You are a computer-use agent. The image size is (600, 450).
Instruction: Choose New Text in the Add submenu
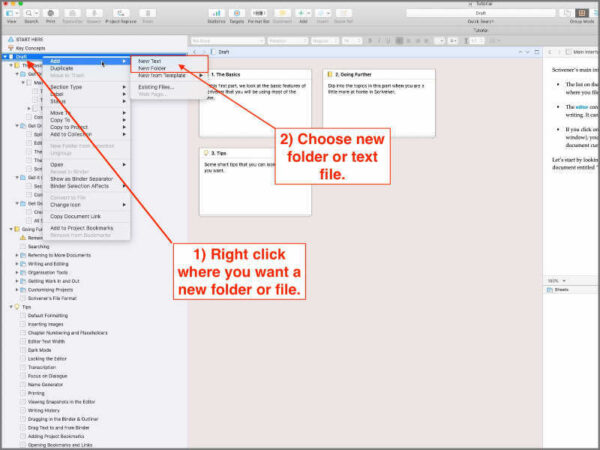coord(150,61)
